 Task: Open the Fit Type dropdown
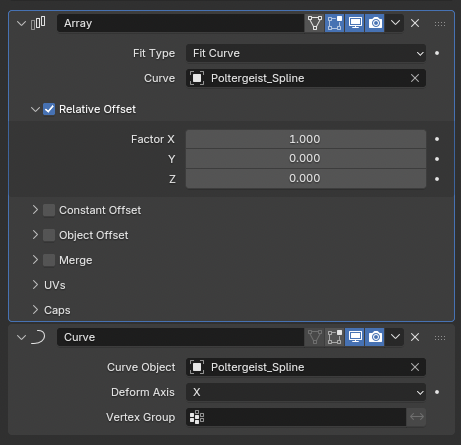pyautogui.click(x=306, y=53)
